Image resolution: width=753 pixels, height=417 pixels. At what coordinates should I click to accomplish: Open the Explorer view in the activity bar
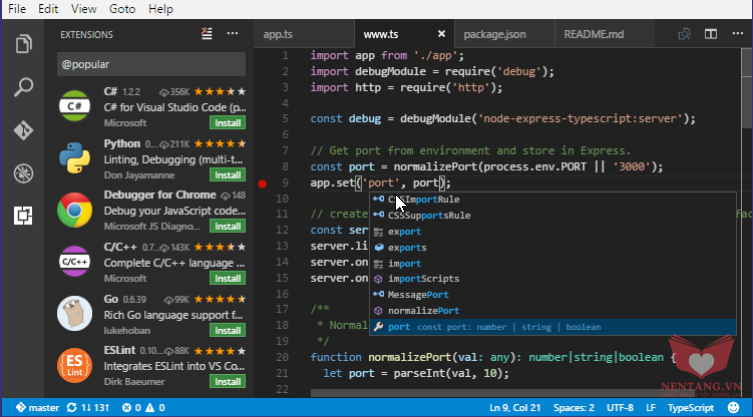coord(22,44)
